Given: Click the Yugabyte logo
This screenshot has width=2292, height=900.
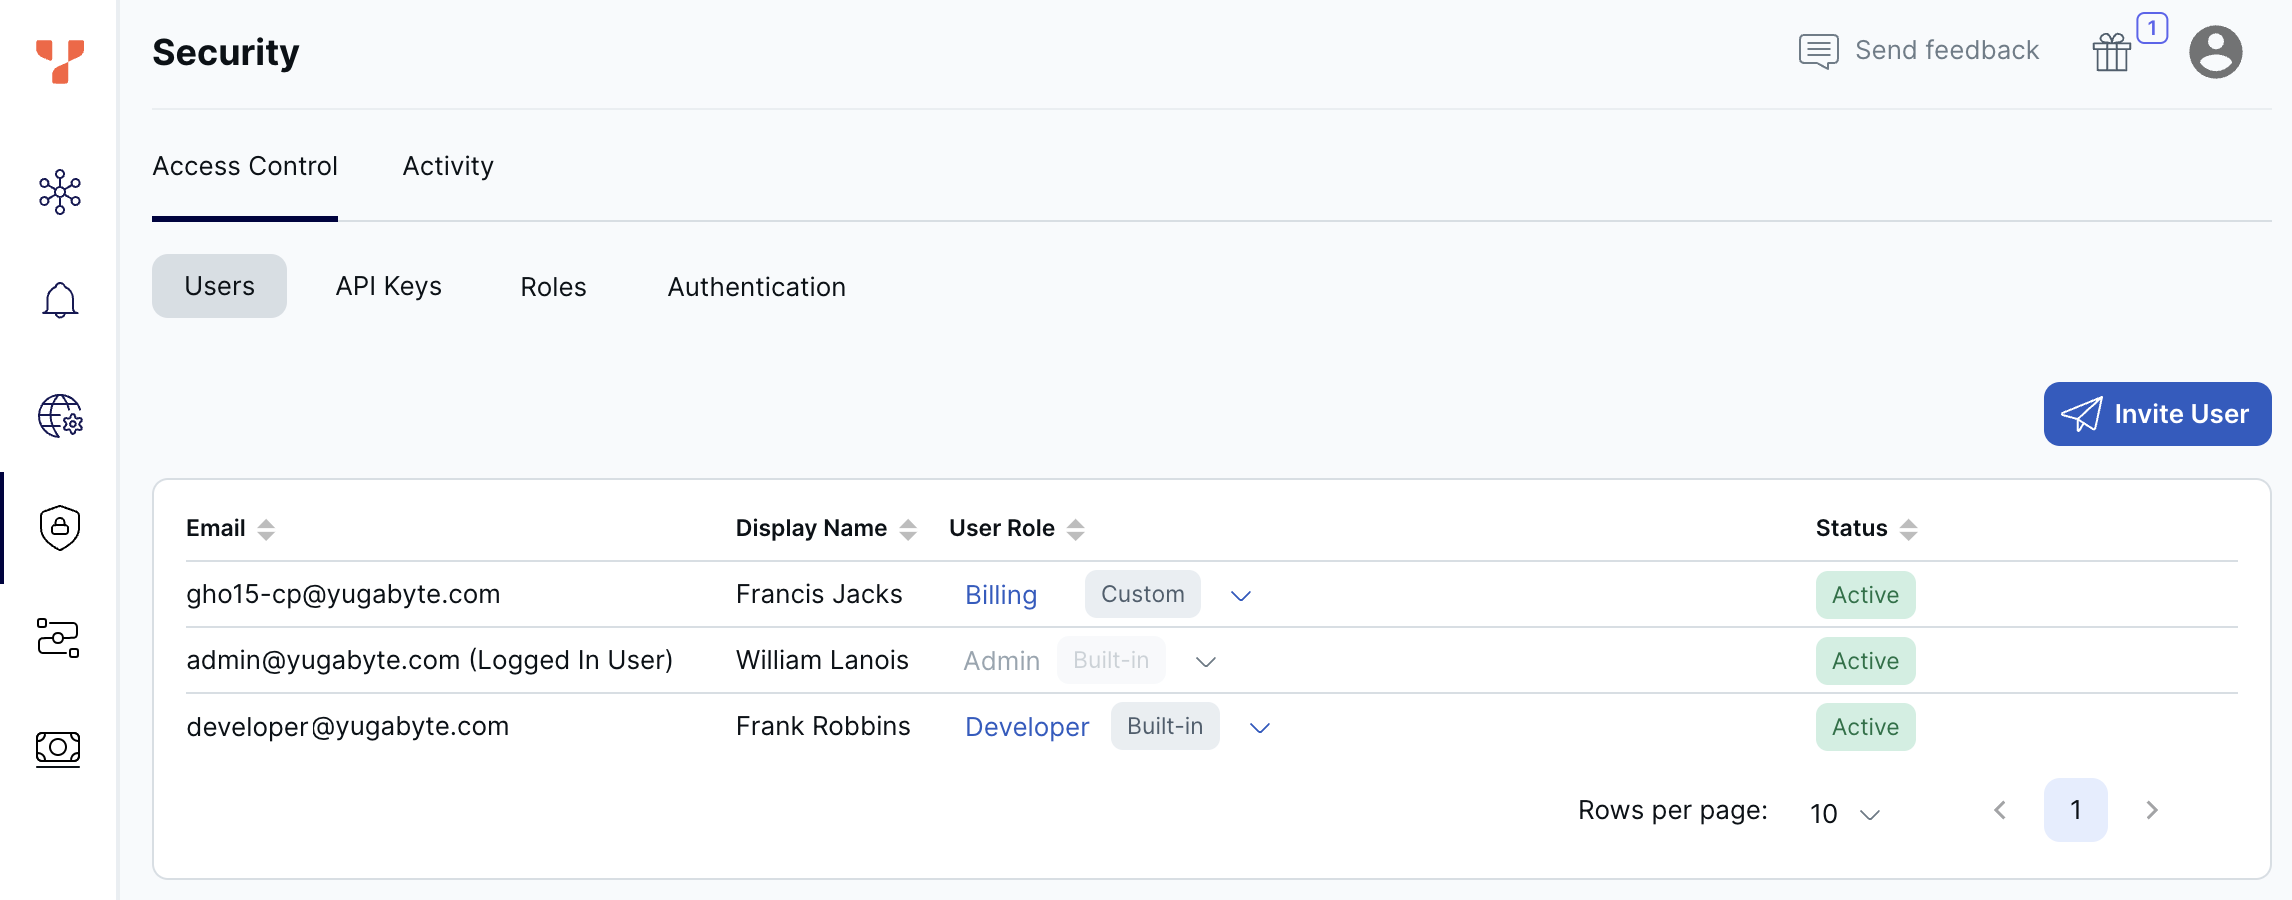Looking at the screenshot, I should coord(59,59).
